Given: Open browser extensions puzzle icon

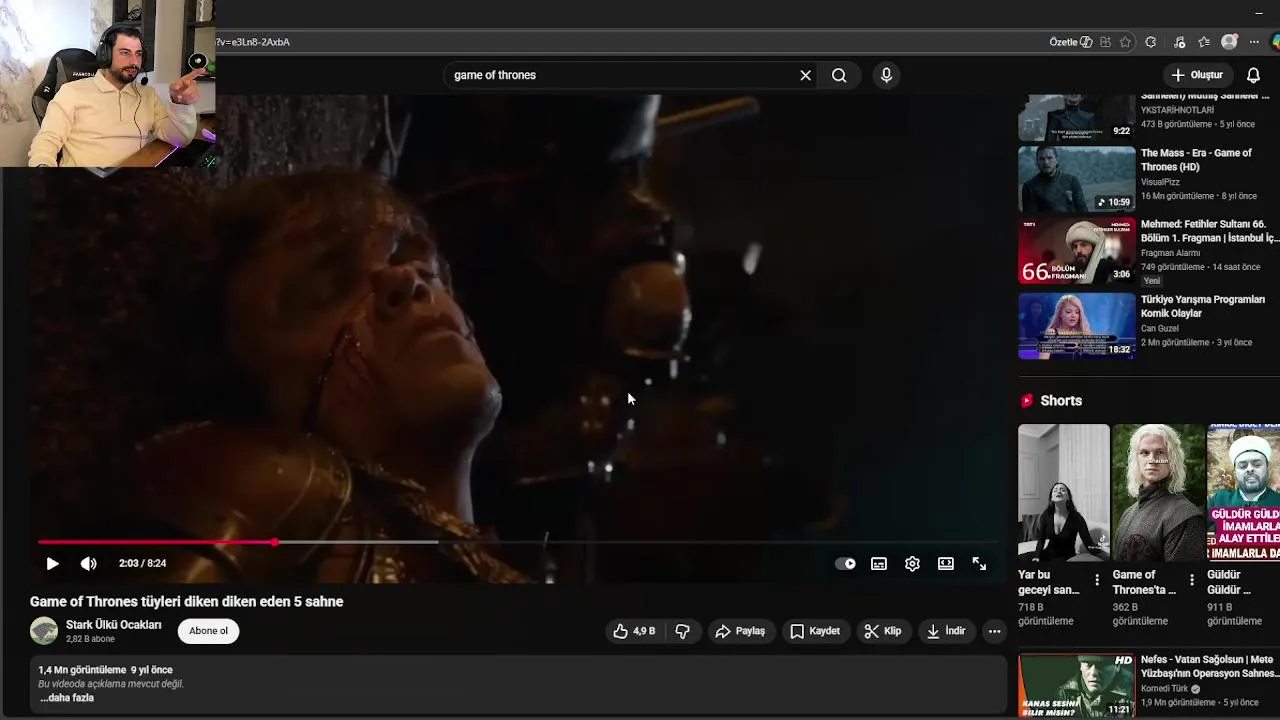Looking at the screenshot, I should (1151, 42).
